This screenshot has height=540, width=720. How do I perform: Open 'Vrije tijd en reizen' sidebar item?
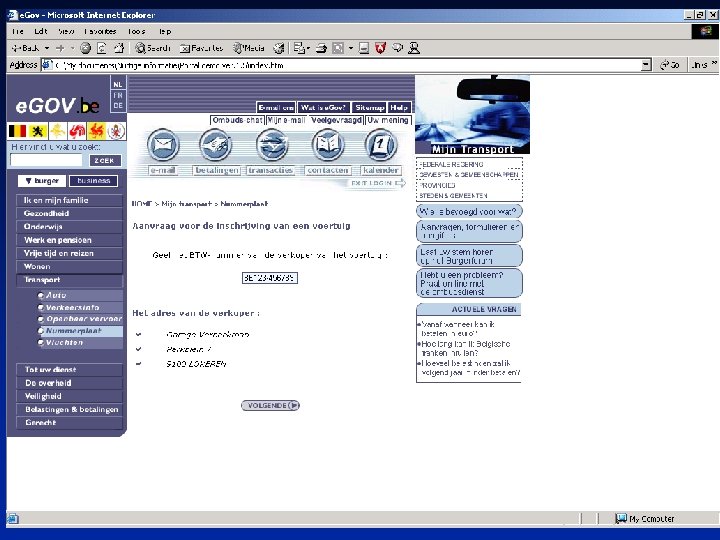pos(69,253)
